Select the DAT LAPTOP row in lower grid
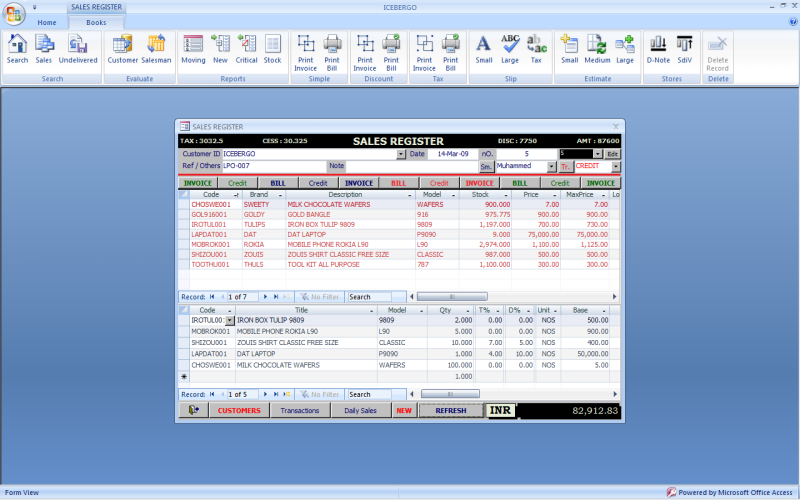Image resolution: width=800 pixels, height=500 pixels. [399, 354]
